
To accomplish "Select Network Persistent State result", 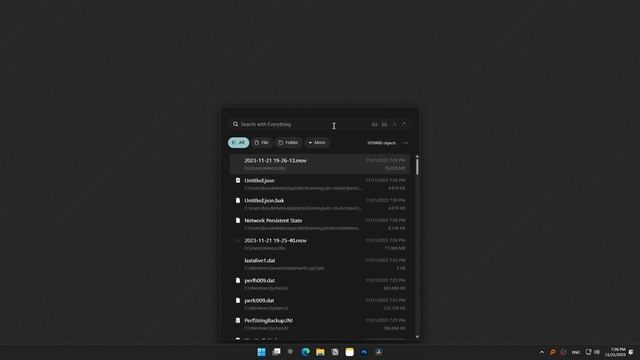I will (320, 224).
